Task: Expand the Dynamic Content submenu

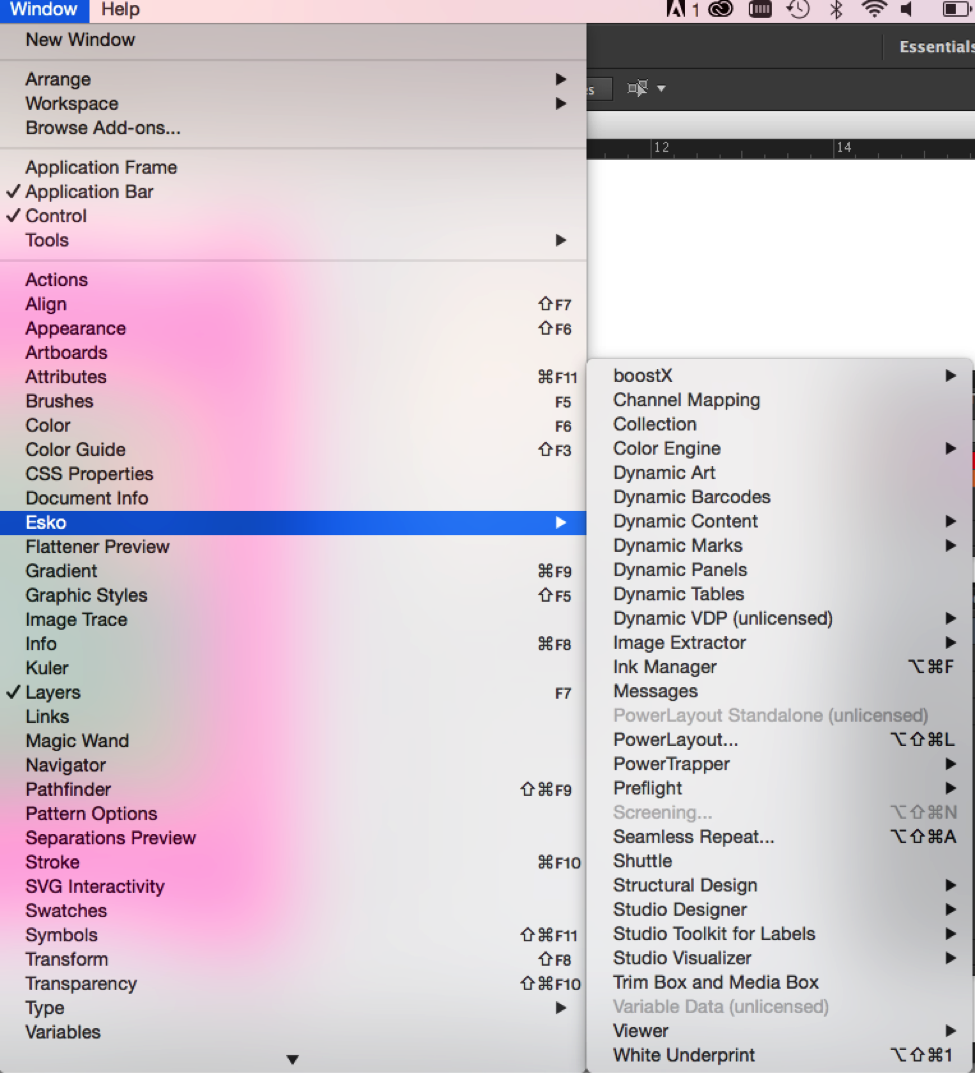Action: (x=780, y=521)
